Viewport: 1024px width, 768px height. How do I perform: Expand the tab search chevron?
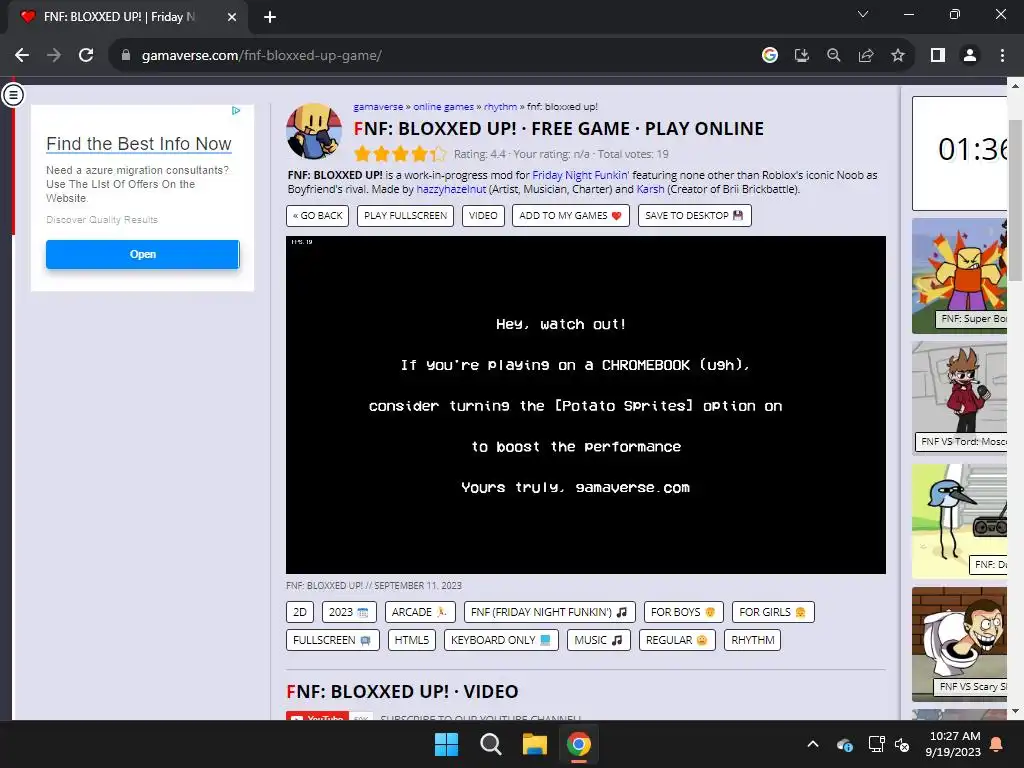[863, 14]
